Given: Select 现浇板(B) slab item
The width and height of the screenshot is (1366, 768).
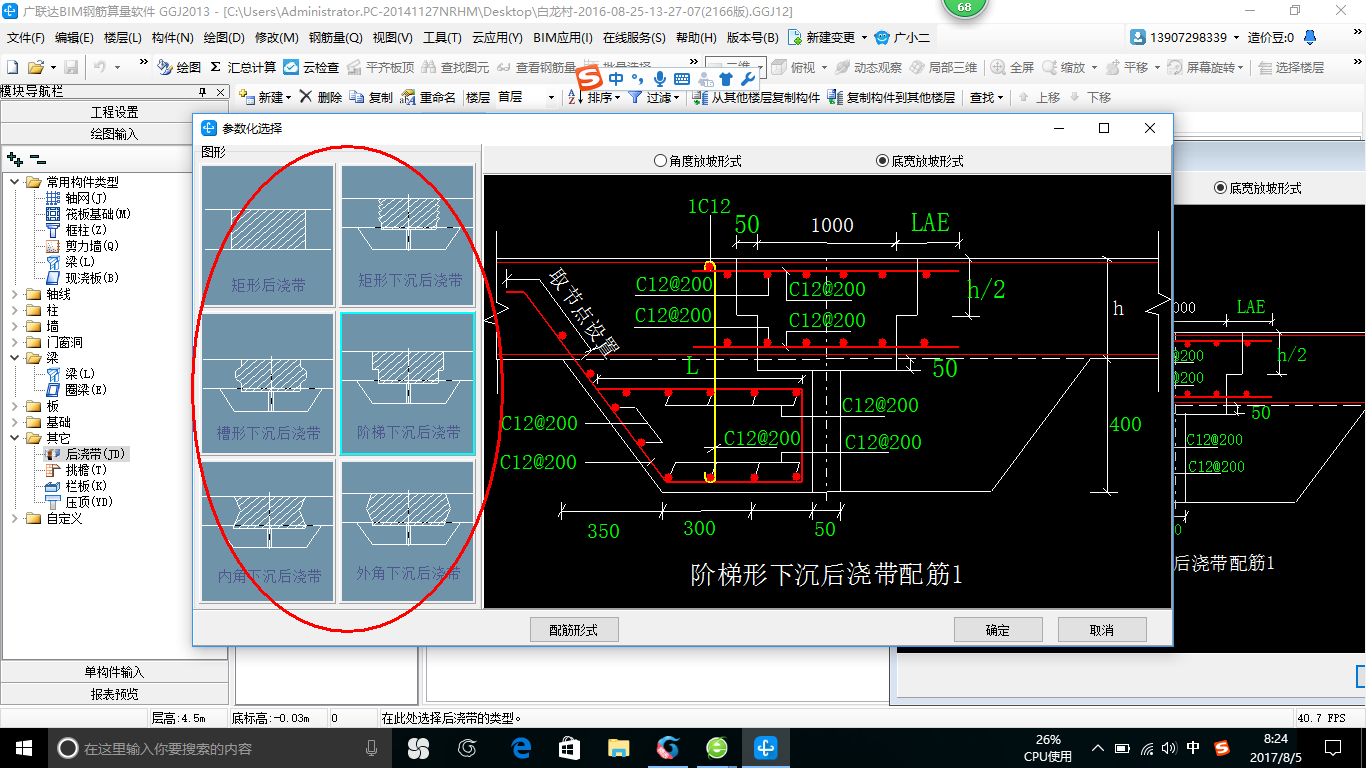Looking at the screenshot, I should [x=82, y=278].
